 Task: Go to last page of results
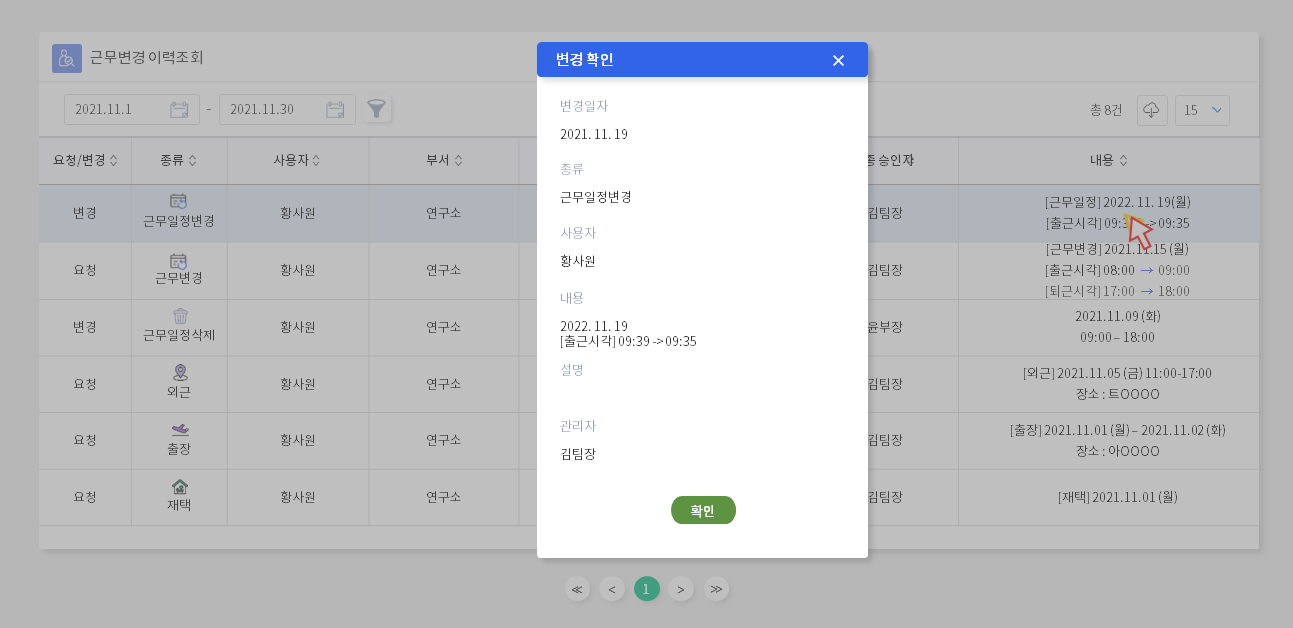point(716,589)
